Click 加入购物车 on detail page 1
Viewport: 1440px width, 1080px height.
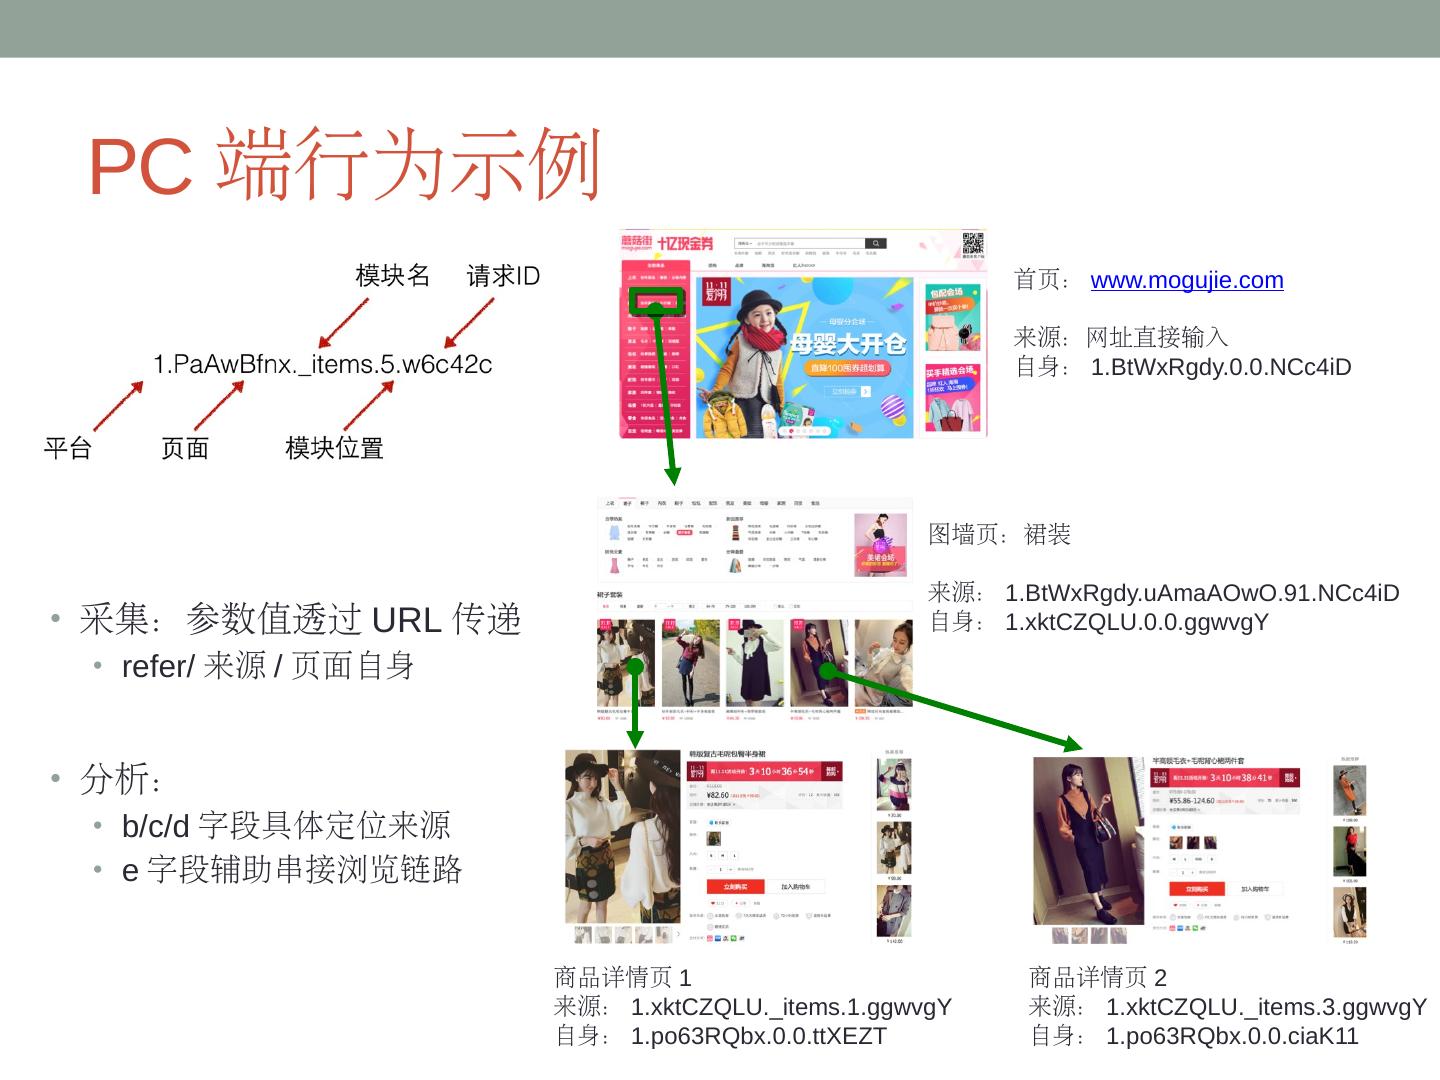pos(796,886)
